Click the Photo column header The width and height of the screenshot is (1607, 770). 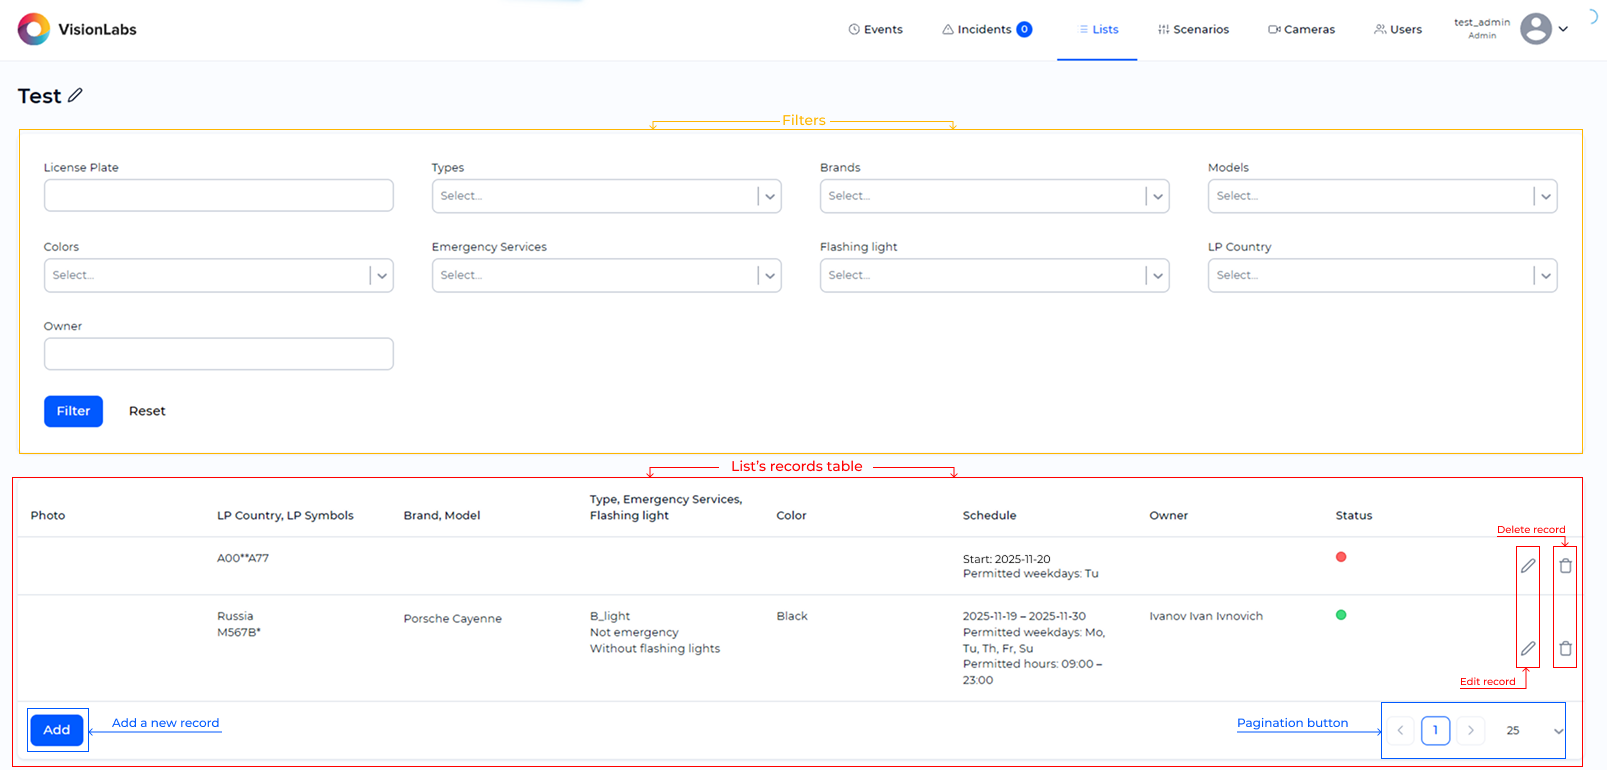pos(48,516)
